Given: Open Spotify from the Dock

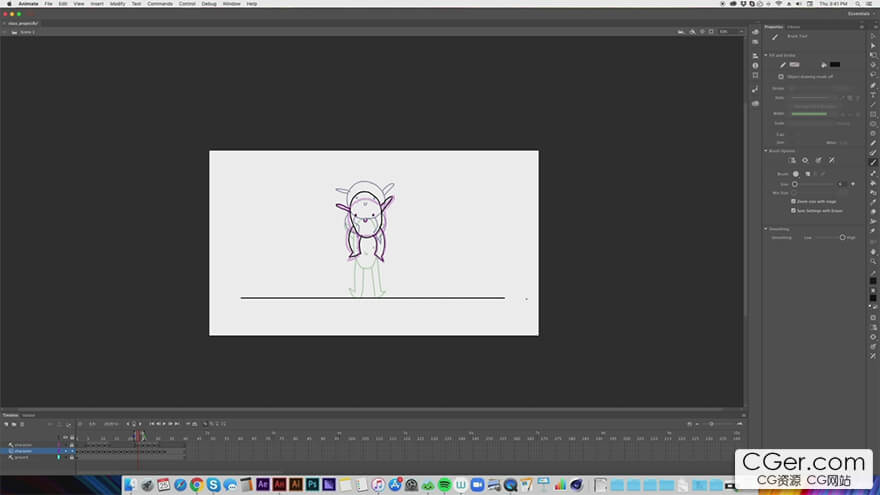Looking at the screenshot, I should pos(444,485).
